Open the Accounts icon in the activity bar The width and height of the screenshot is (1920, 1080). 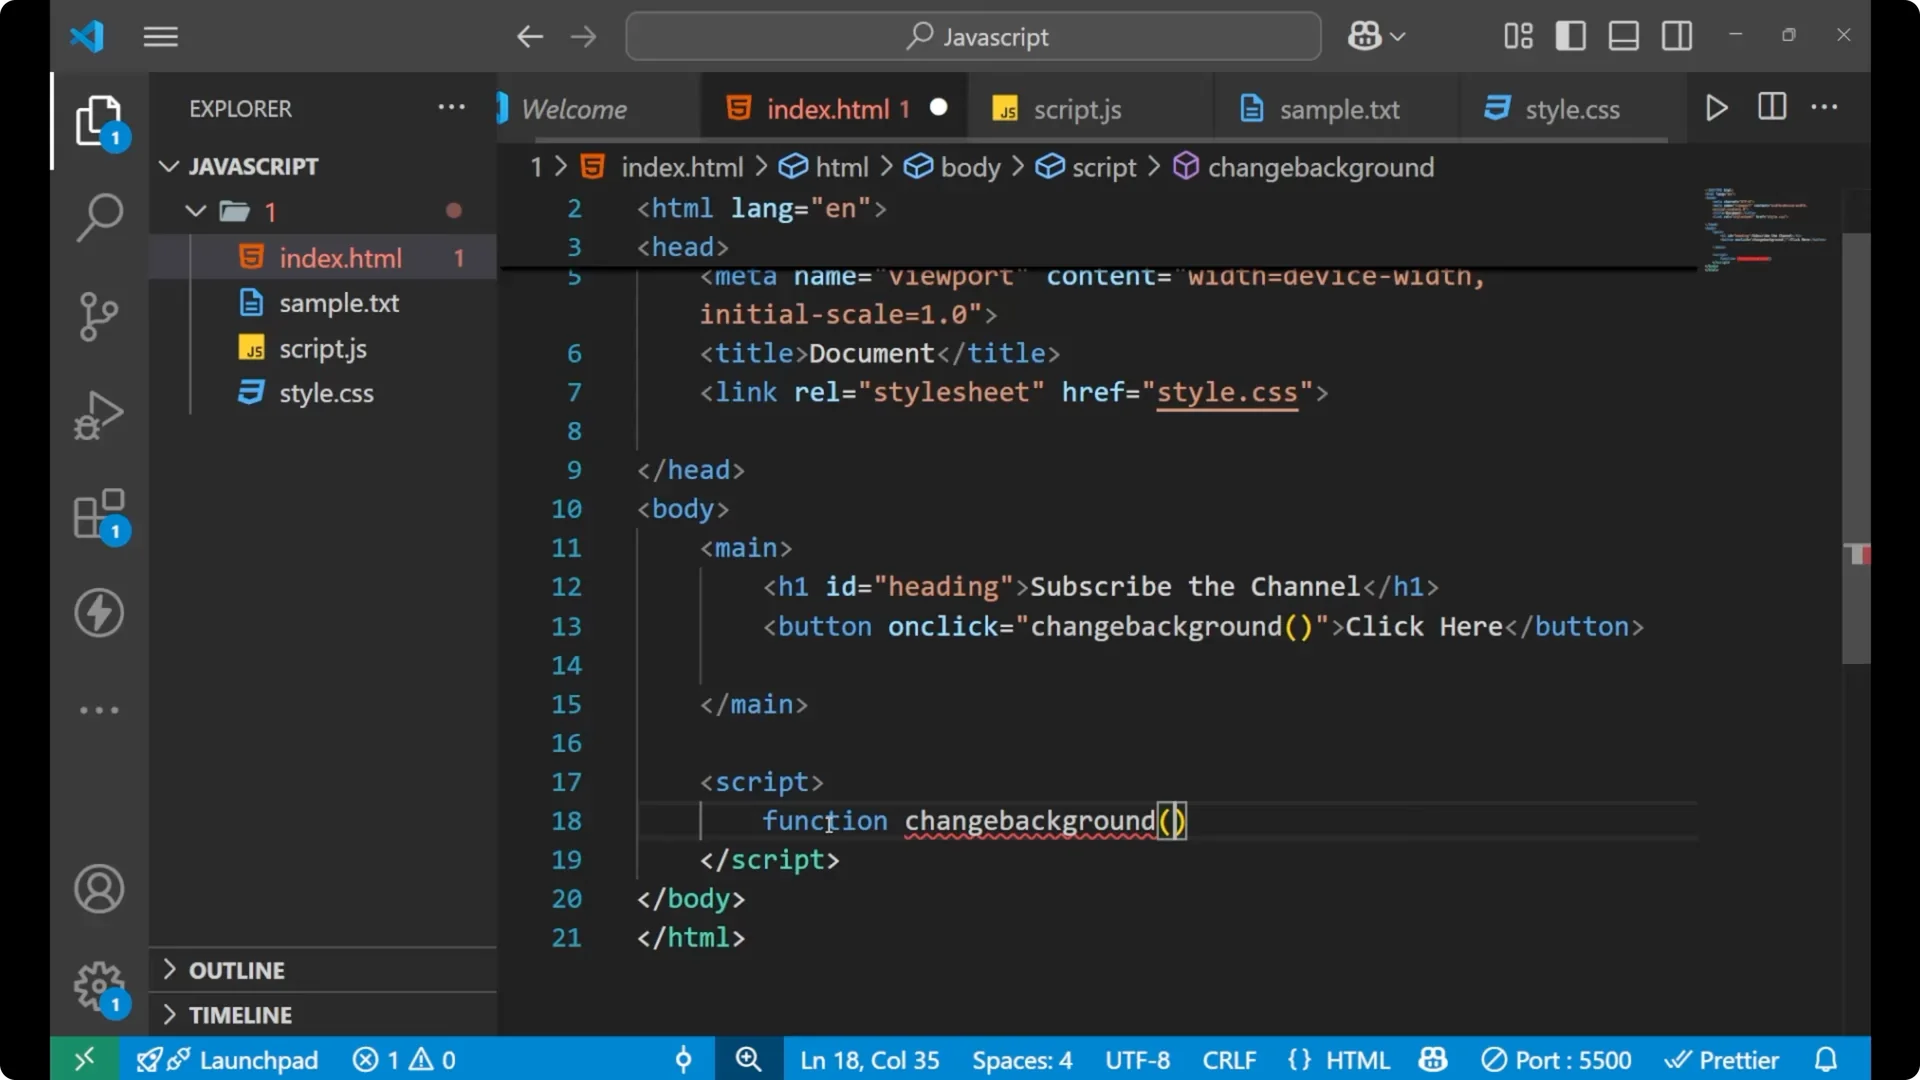point(98,889)
